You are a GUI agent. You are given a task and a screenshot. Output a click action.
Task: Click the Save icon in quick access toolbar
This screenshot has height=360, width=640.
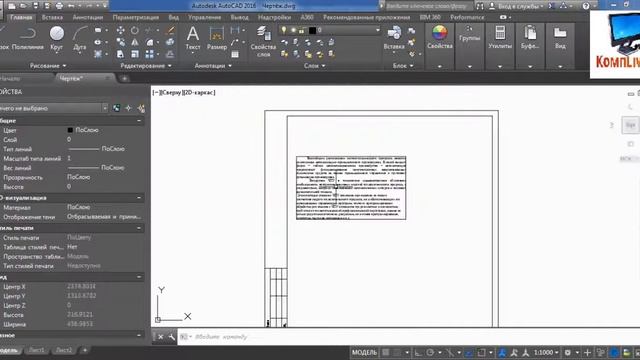(x=36, y=6)
